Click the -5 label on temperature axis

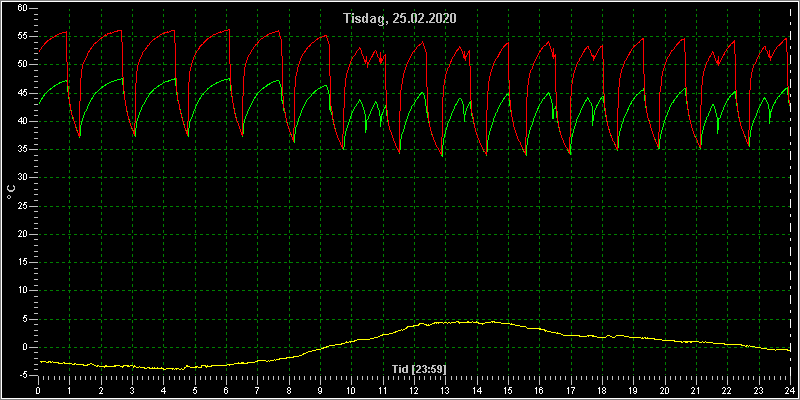coord(22,375)
